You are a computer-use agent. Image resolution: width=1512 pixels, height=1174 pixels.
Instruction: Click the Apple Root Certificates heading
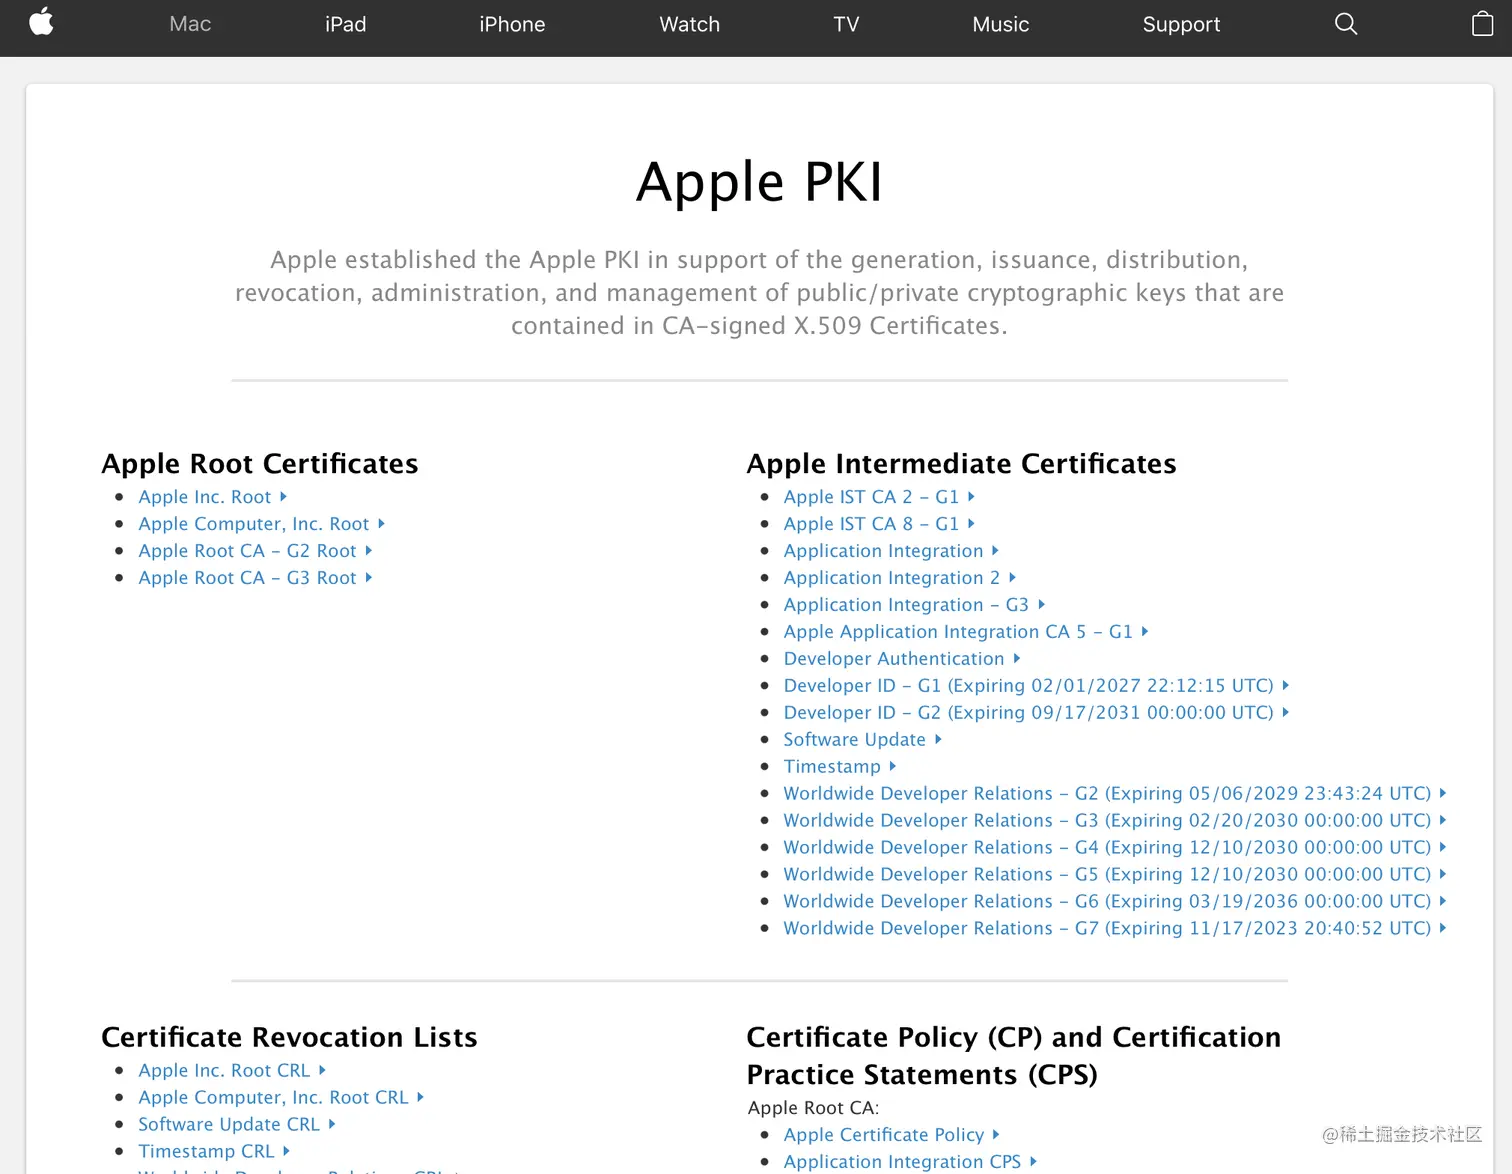coord(260,464)
